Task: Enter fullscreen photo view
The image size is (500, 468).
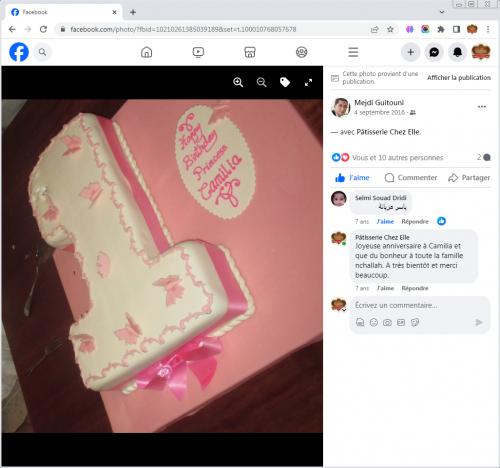Action: (x=308, y=82)
